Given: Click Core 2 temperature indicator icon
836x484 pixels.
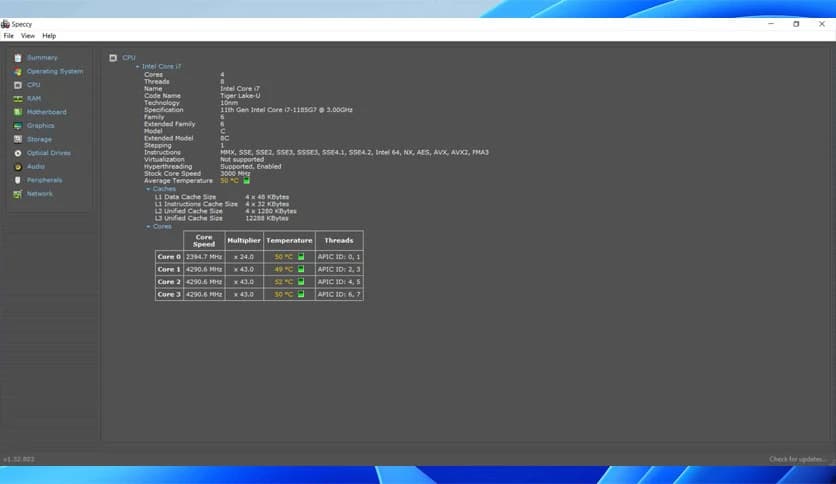Looking at the screenshot, I should 301,281.
